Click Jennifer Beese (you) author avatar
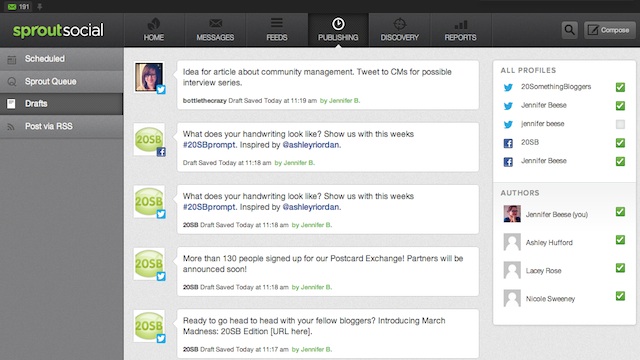Image resolution: width=640 pixels, height=360 pixels. (512, 214)
